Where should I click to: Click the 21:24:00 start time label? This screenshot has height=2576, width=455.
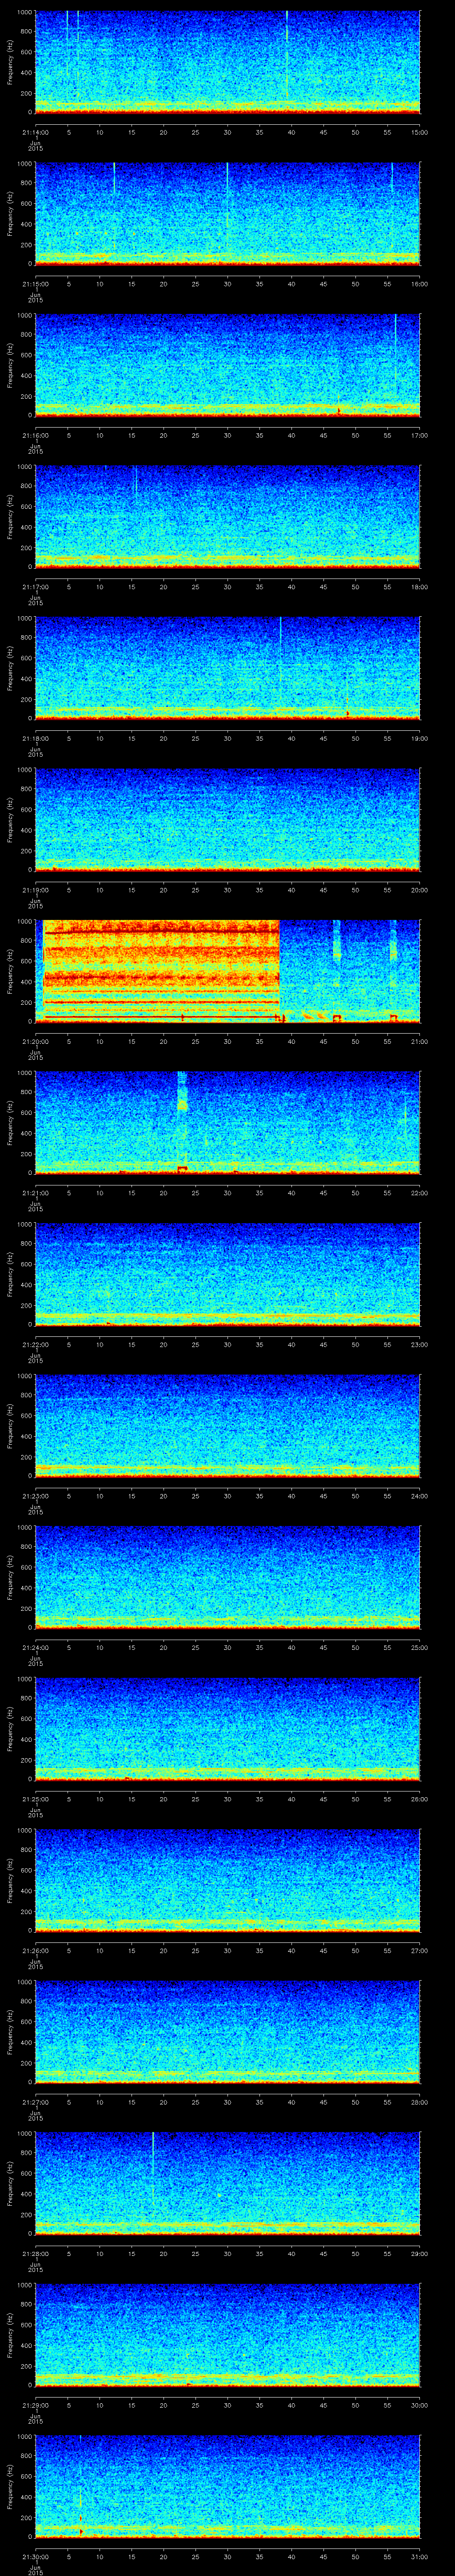(35, 1647)
